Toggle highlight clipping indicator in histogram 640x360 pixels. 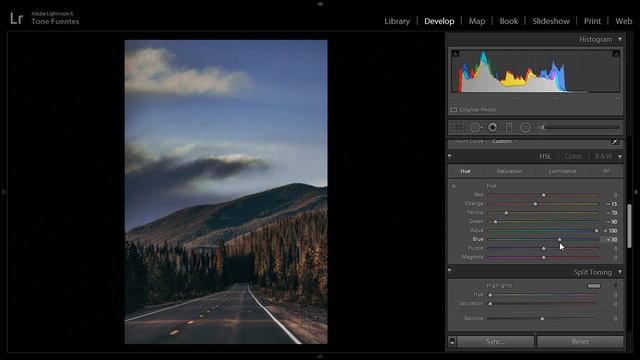coord(616,53)
